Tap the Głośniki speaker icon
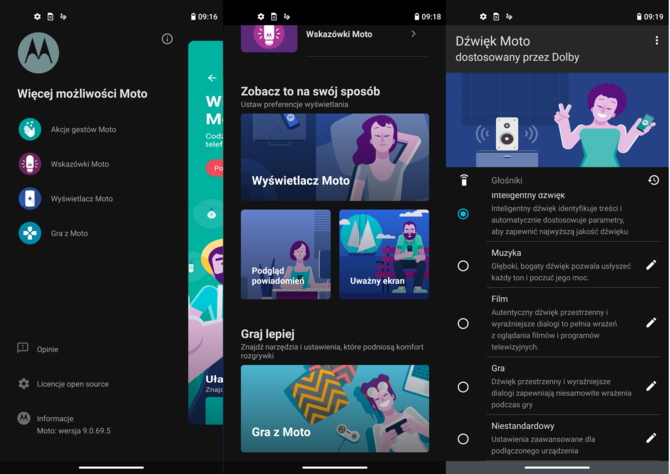Screen dimensions: 670x474 coord(464,180)
